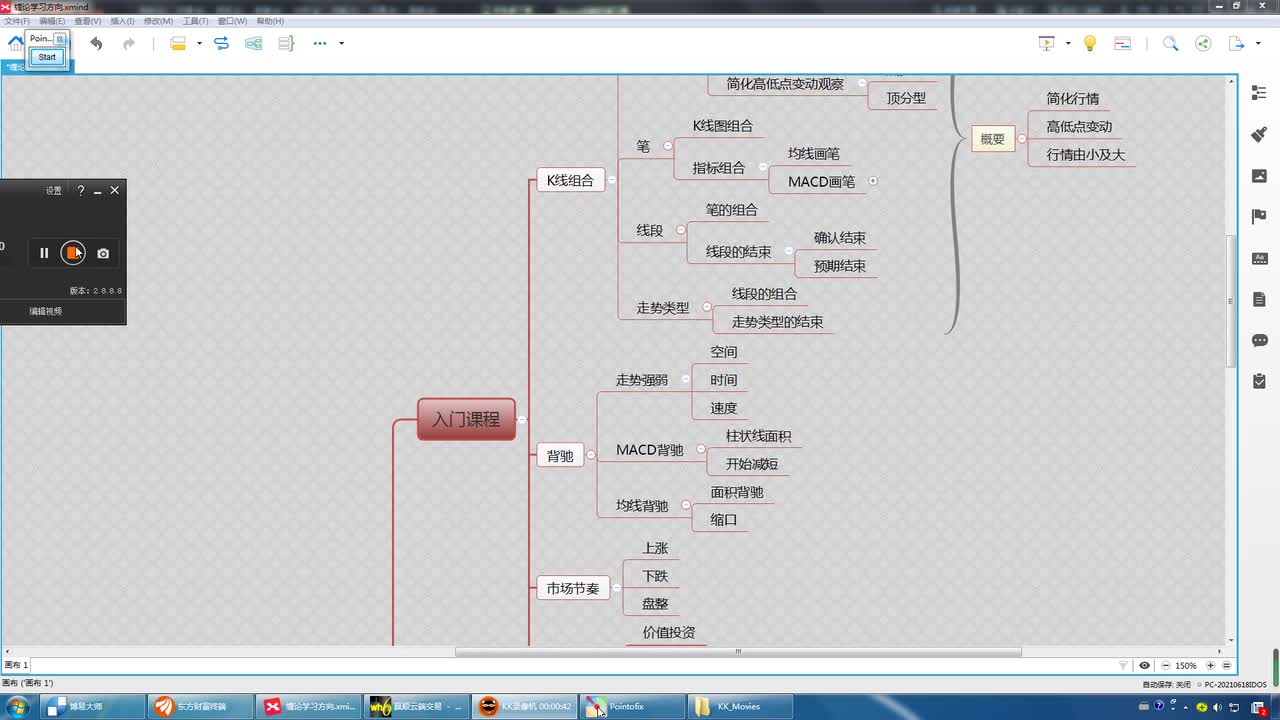This screenshot has width=1280, height=720.
Task: Collapse the 背驰 branch
Action: [591, 455]
